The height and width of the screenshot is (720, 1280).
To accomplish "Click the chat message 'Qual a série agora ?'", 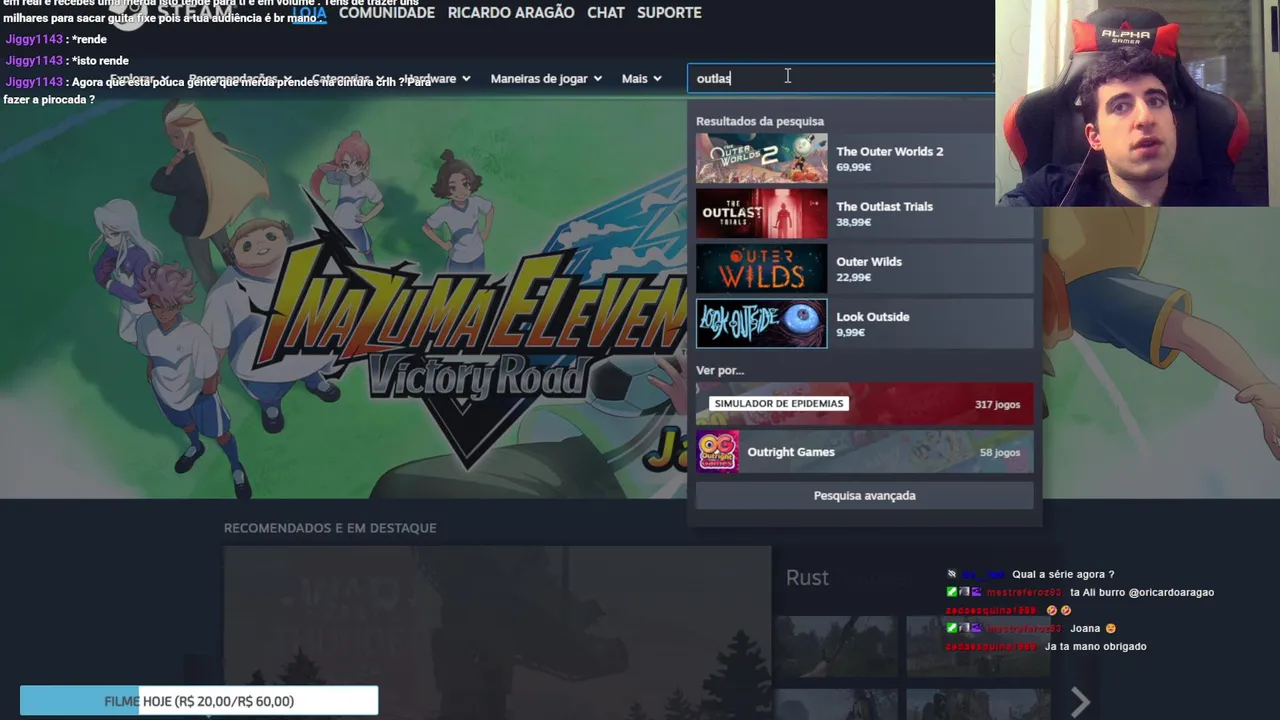I will click(x=1063, y=574).
